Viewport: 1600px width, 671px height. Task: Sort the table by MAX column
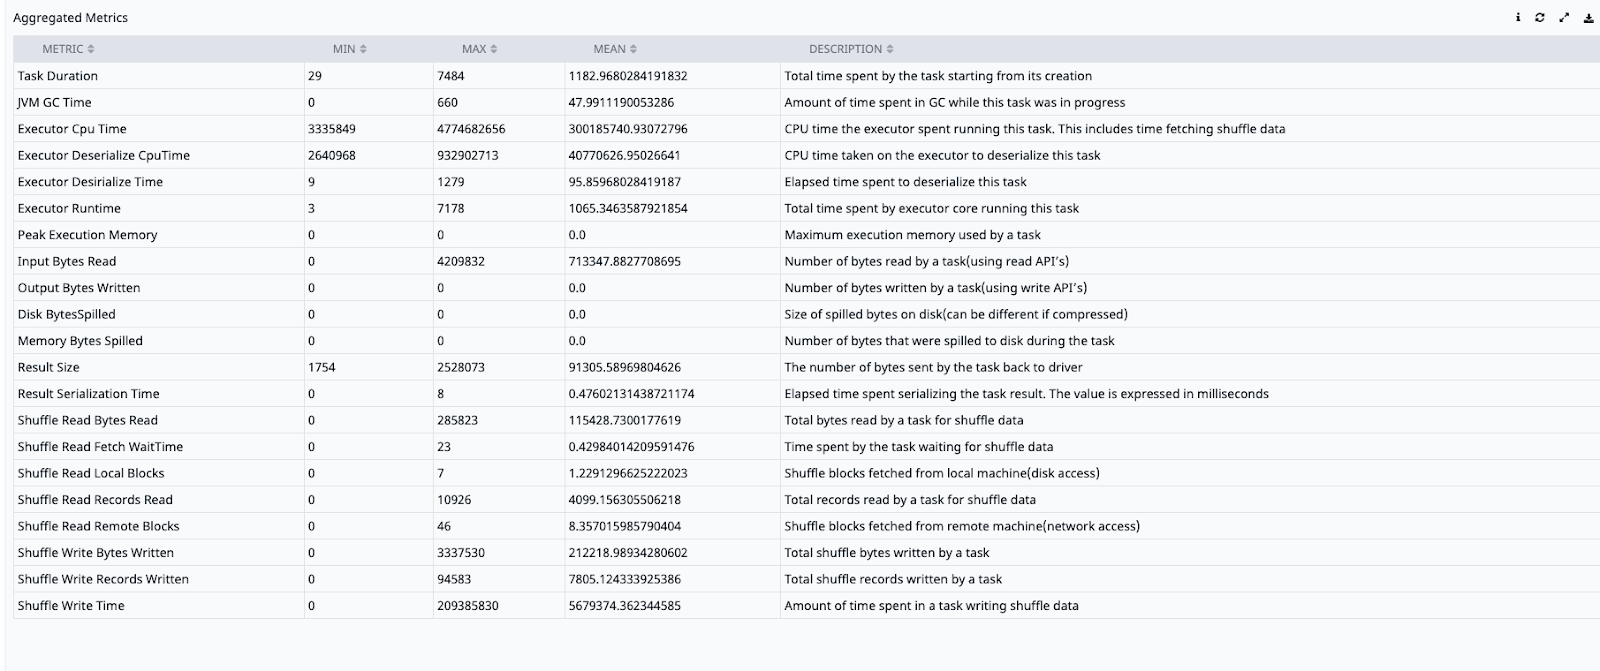(x=479, y=49)
